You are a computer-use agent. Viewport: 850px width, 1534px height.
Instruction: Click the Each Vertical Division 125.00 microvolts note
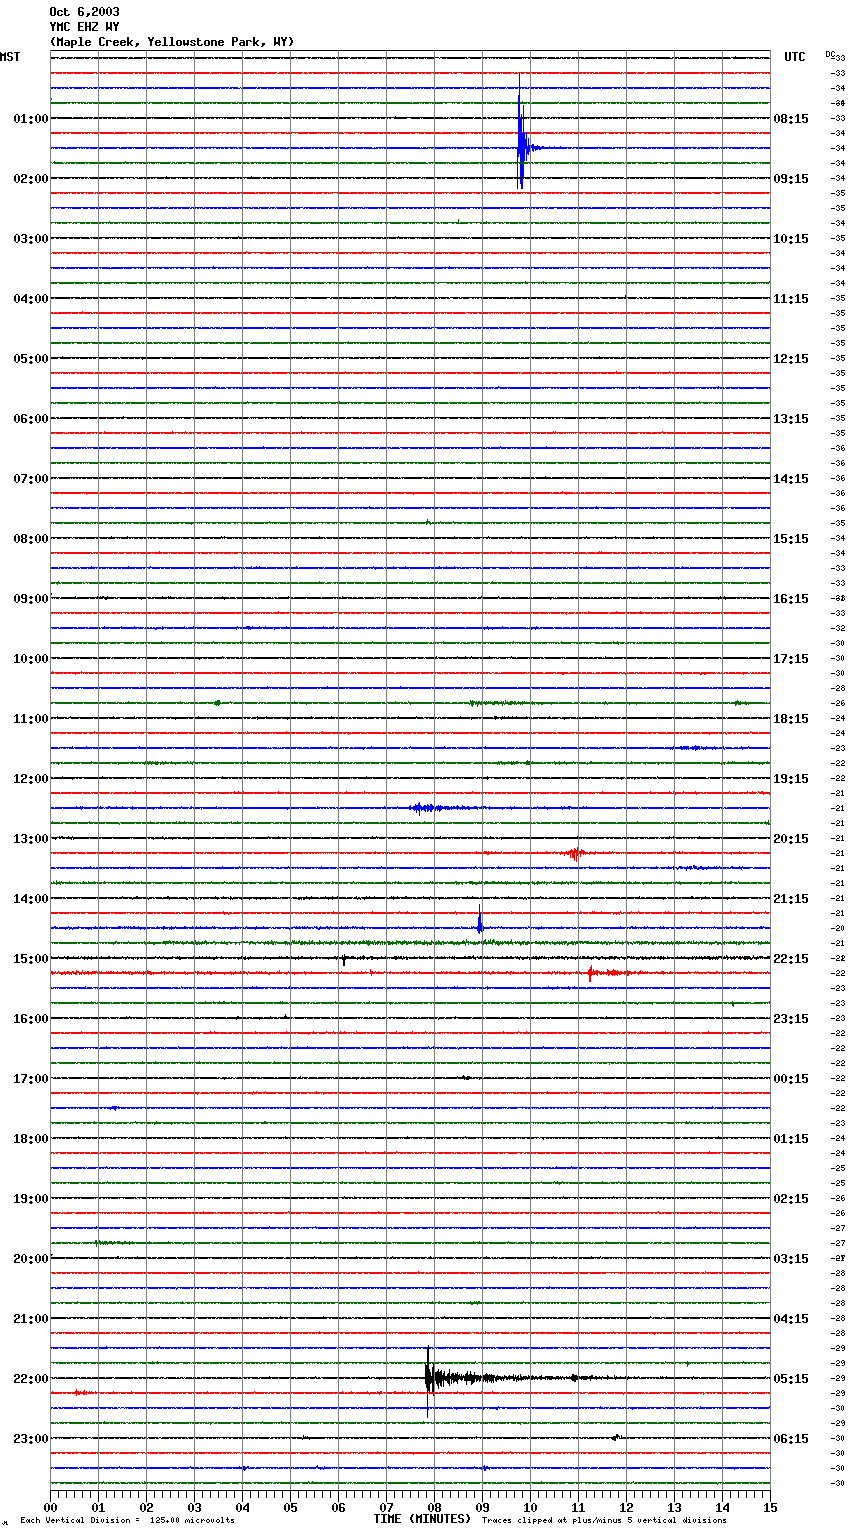pyautogui.click(x=127, y=1521)
